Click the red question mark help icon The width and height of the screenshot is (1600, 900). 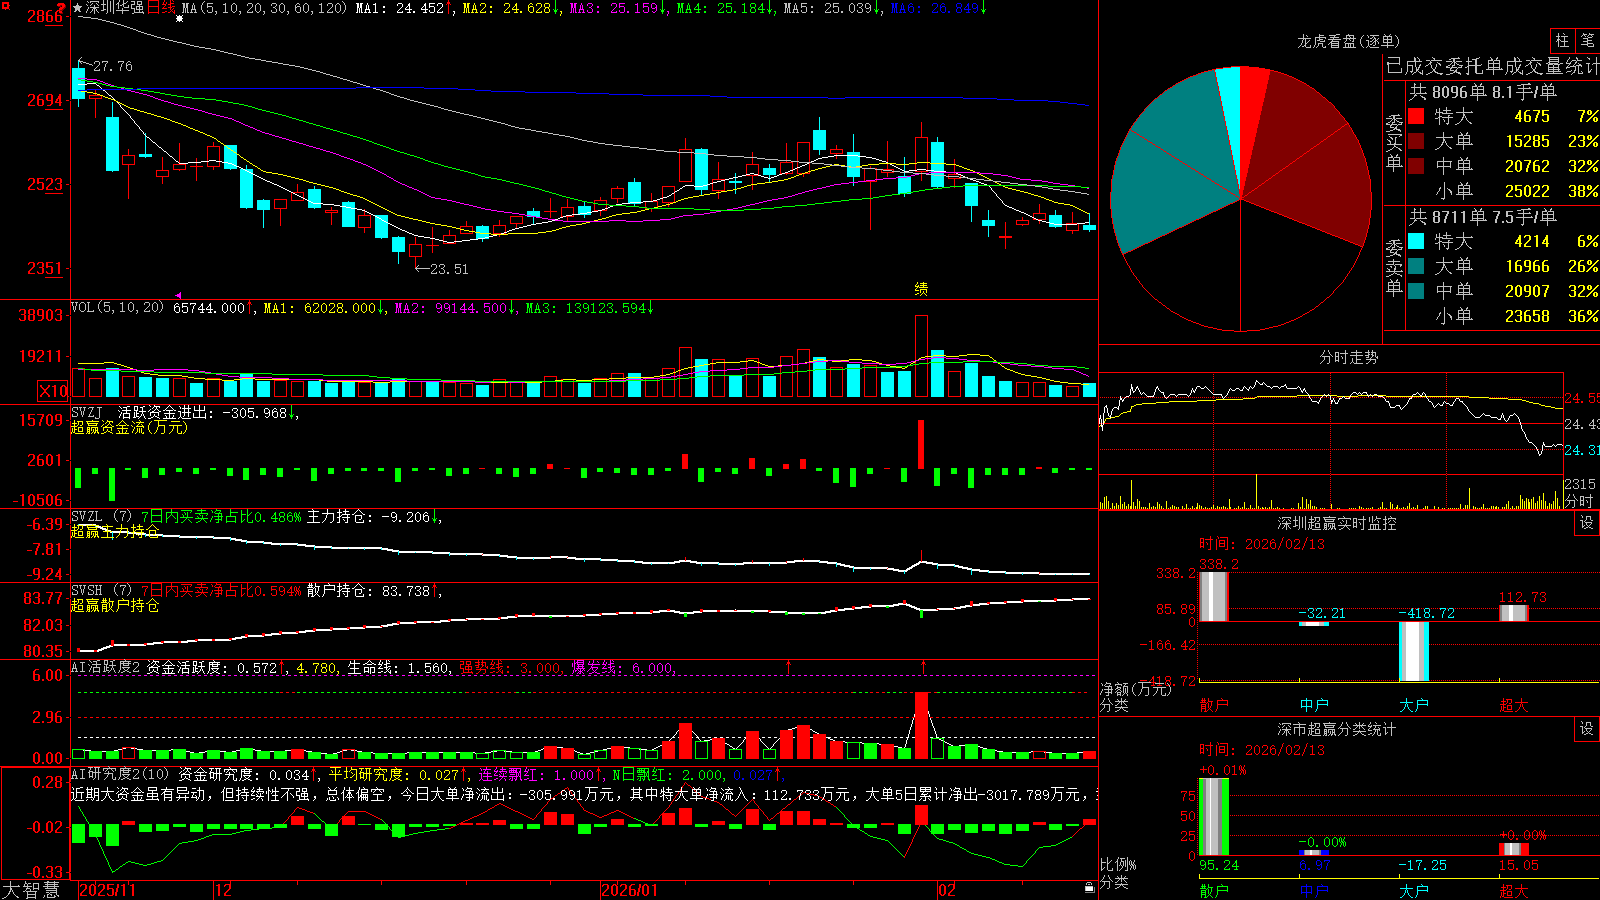(x=61, y=8)
